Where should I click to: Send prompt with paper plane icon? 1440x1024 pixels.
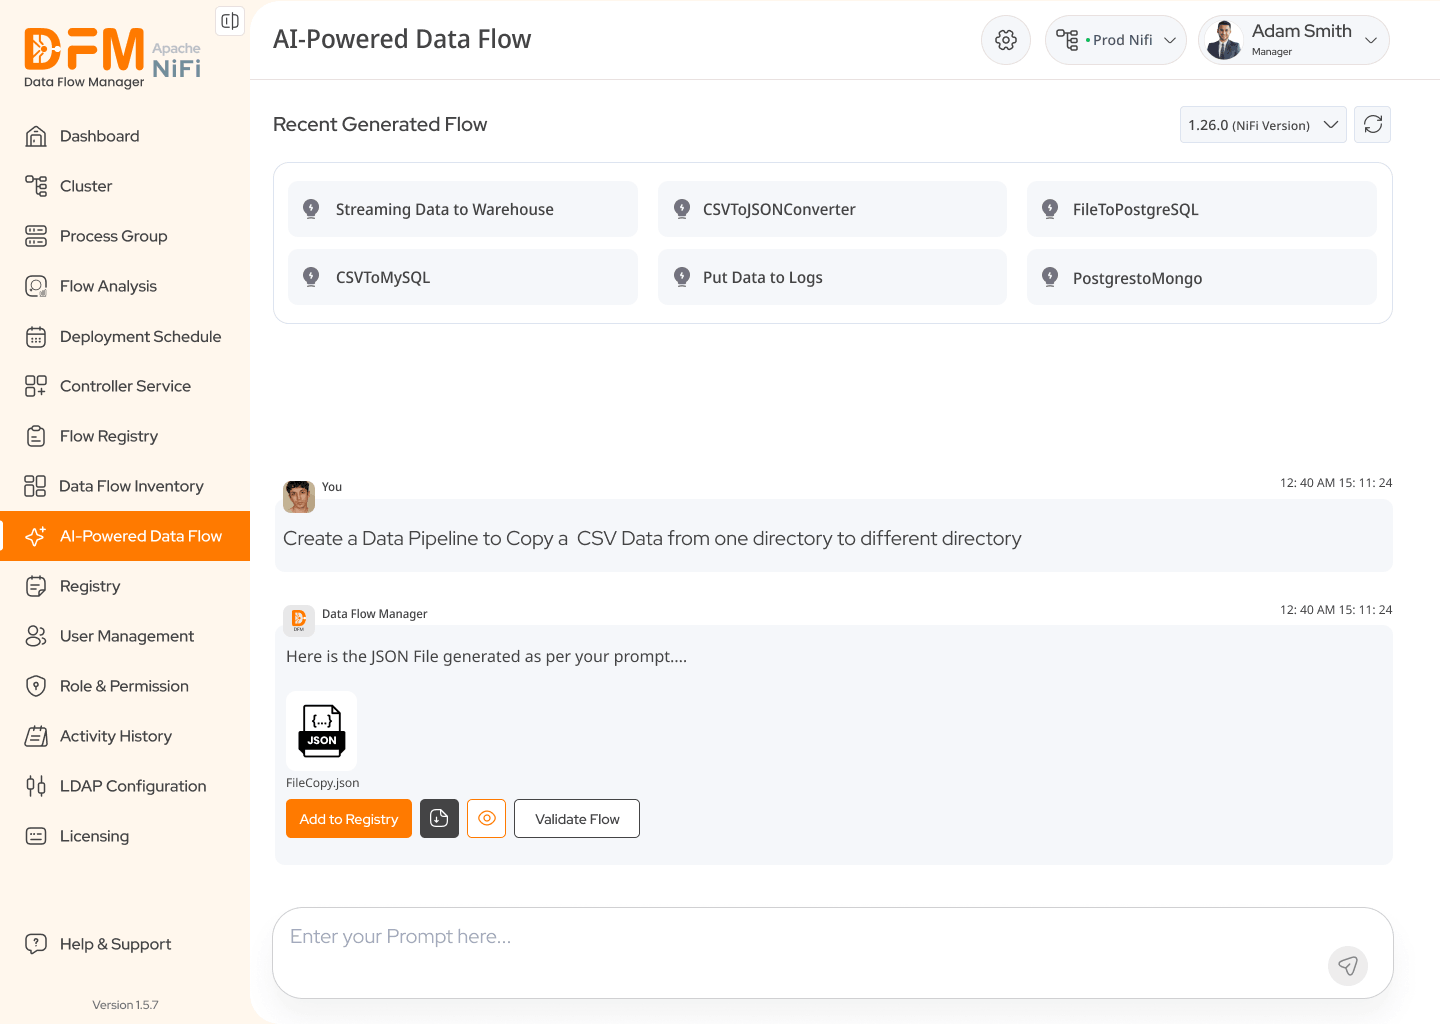click(x=1348, y=966)
